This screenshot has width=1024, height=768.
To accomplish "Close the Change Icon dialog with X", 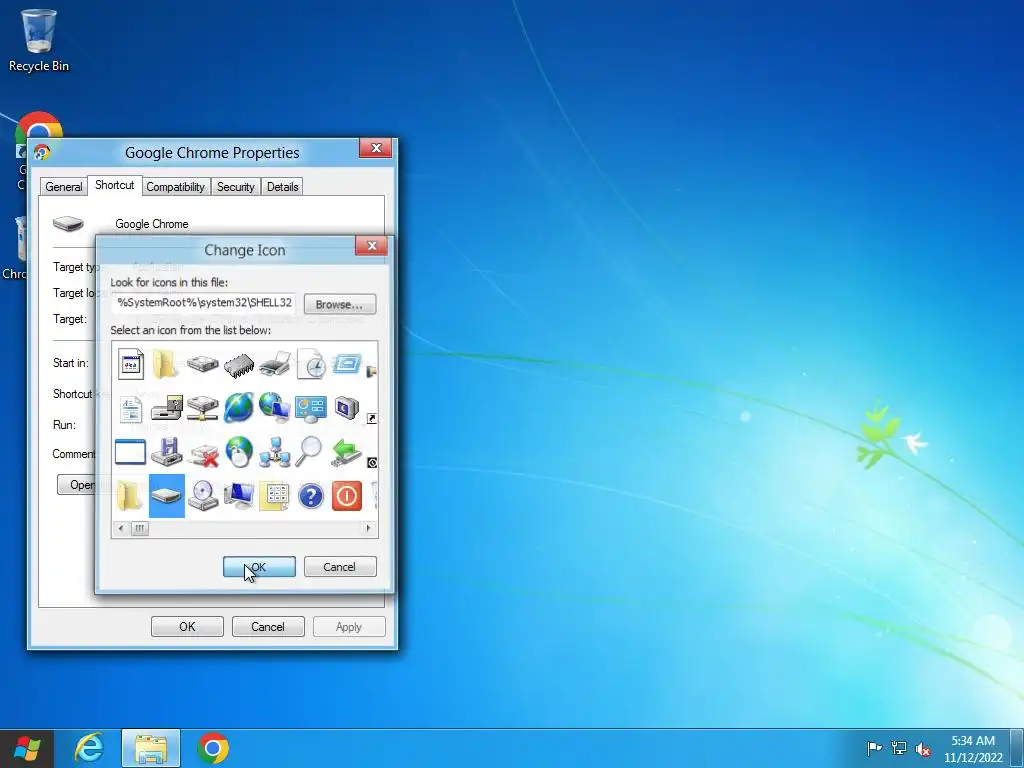I will pyautogui.click(x=372, y=246).
